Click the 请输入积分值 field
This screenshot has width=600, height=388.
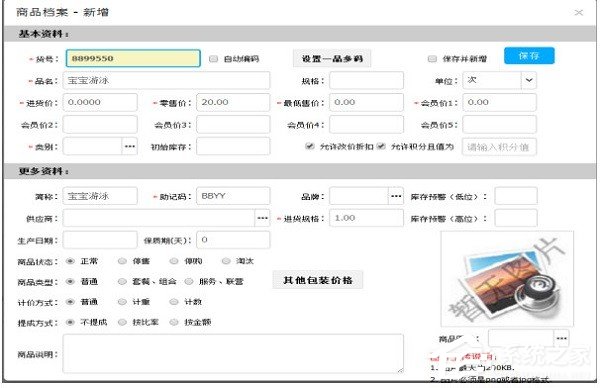click(x=499, y=147)
